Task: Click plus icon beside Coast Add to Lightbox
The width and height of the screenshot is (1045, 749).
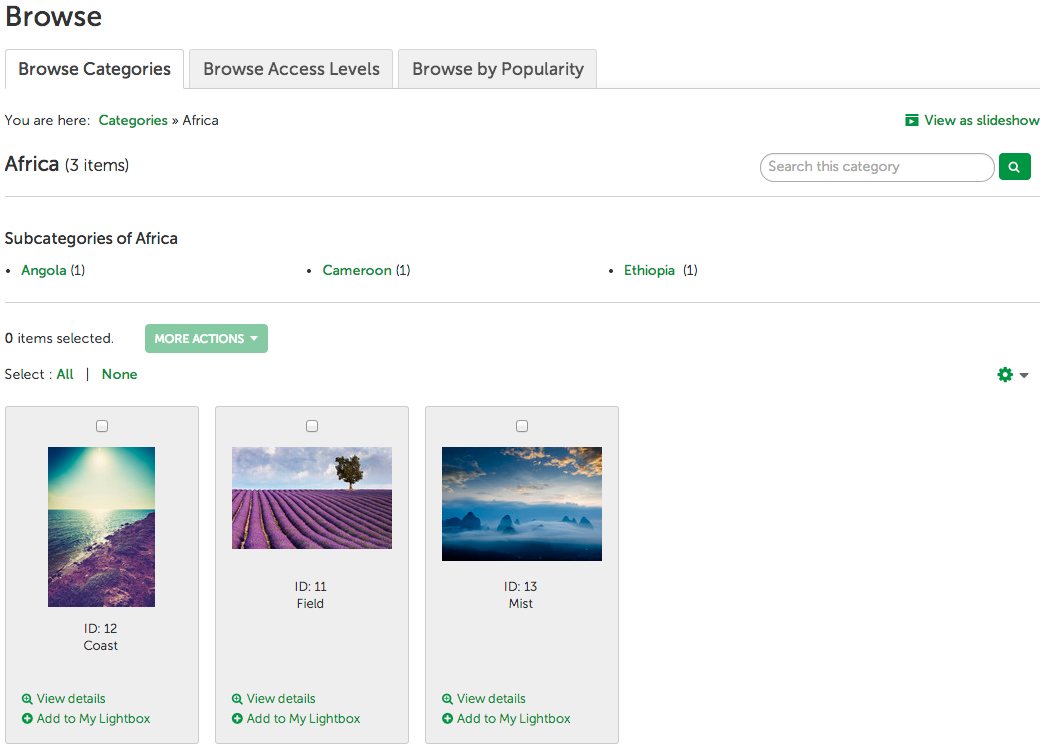Action: click(x=27, y=718)
